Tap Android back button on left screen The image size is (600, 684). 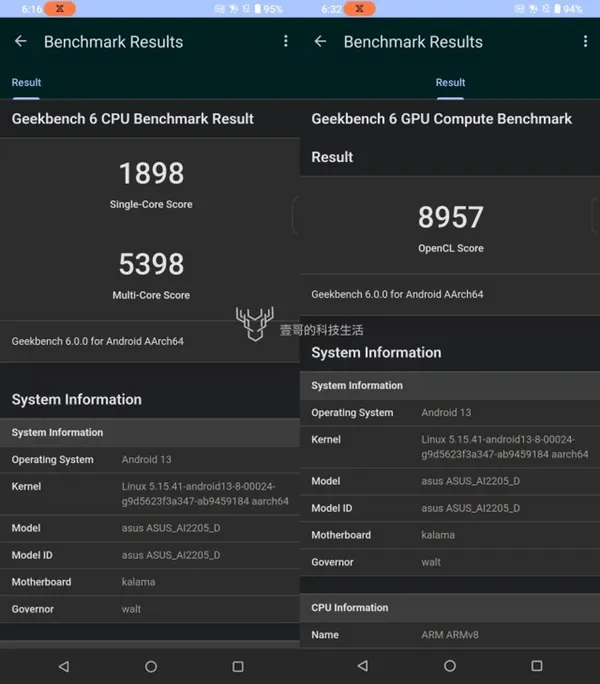pyautogui.click(x=64, y=666)
